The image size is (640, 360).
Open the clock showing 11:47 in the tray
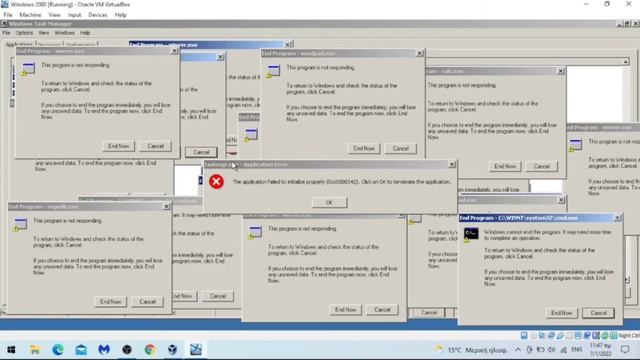coord(600,350)
